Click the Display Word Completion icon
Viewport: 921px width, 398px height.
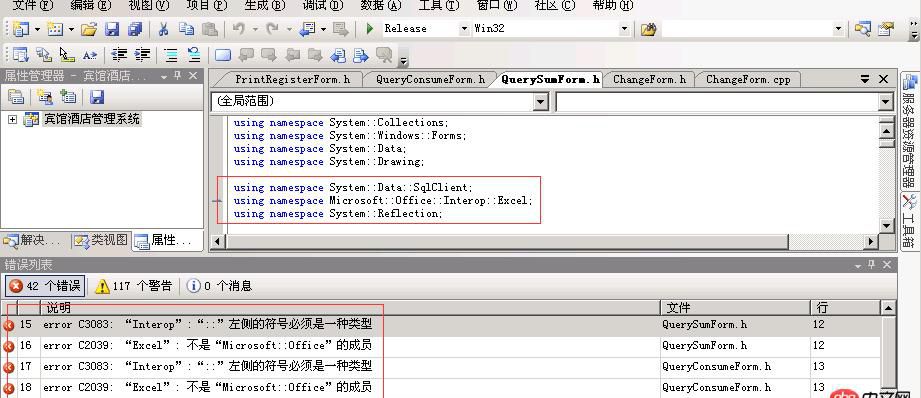click(90, 55)
